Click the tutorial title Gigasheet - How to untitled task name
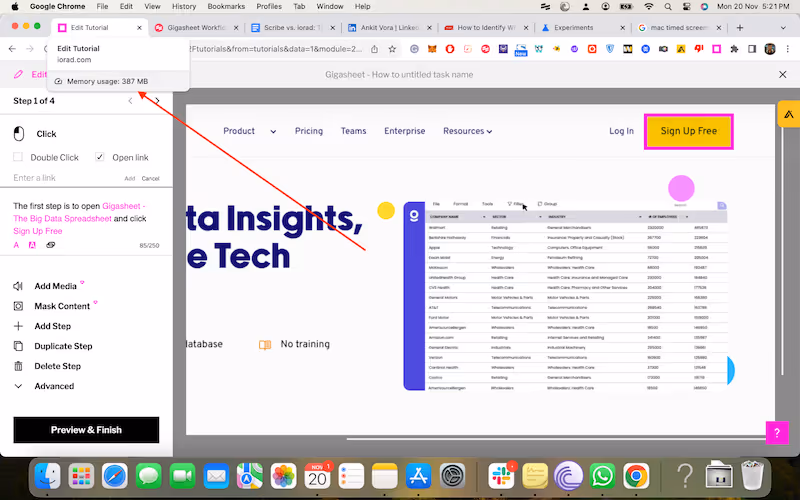The image size is (800, 500). (399, 74)
